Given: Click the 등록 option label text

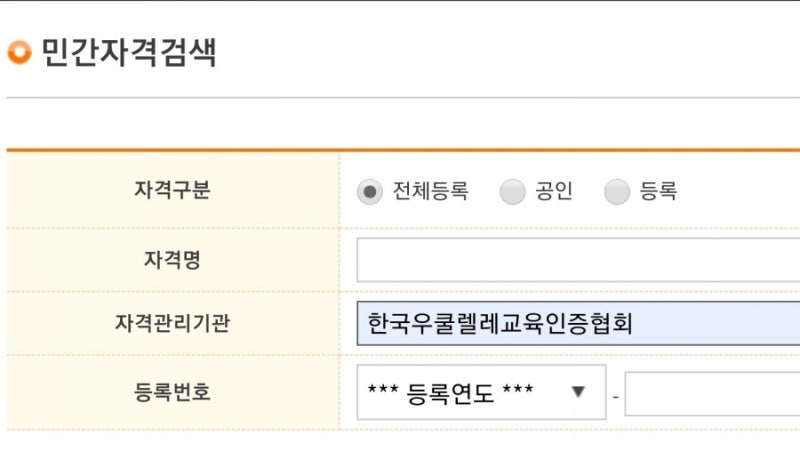Looking at the screenshot, I should (x=658, y=191).
